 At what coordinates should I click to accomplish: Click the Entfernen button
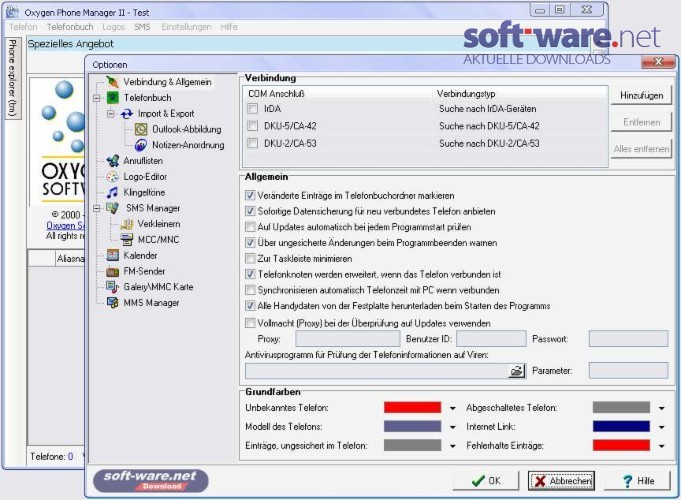pyautogui.click(x=641, y=122)
